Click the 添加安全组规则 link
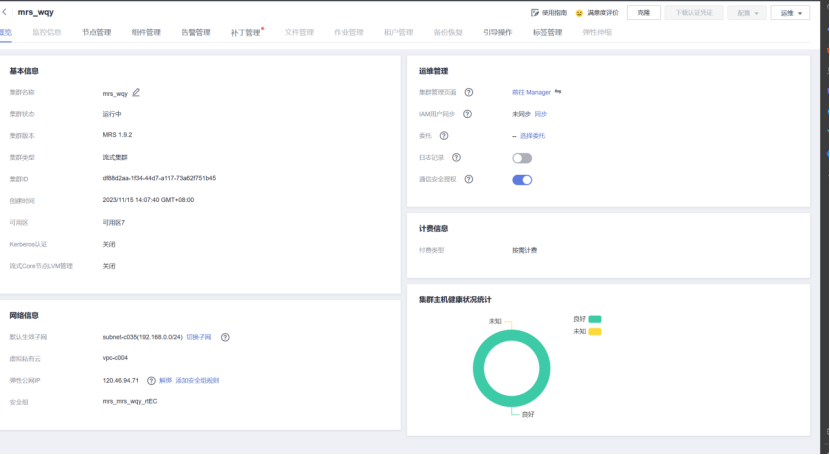 (197, 380)
